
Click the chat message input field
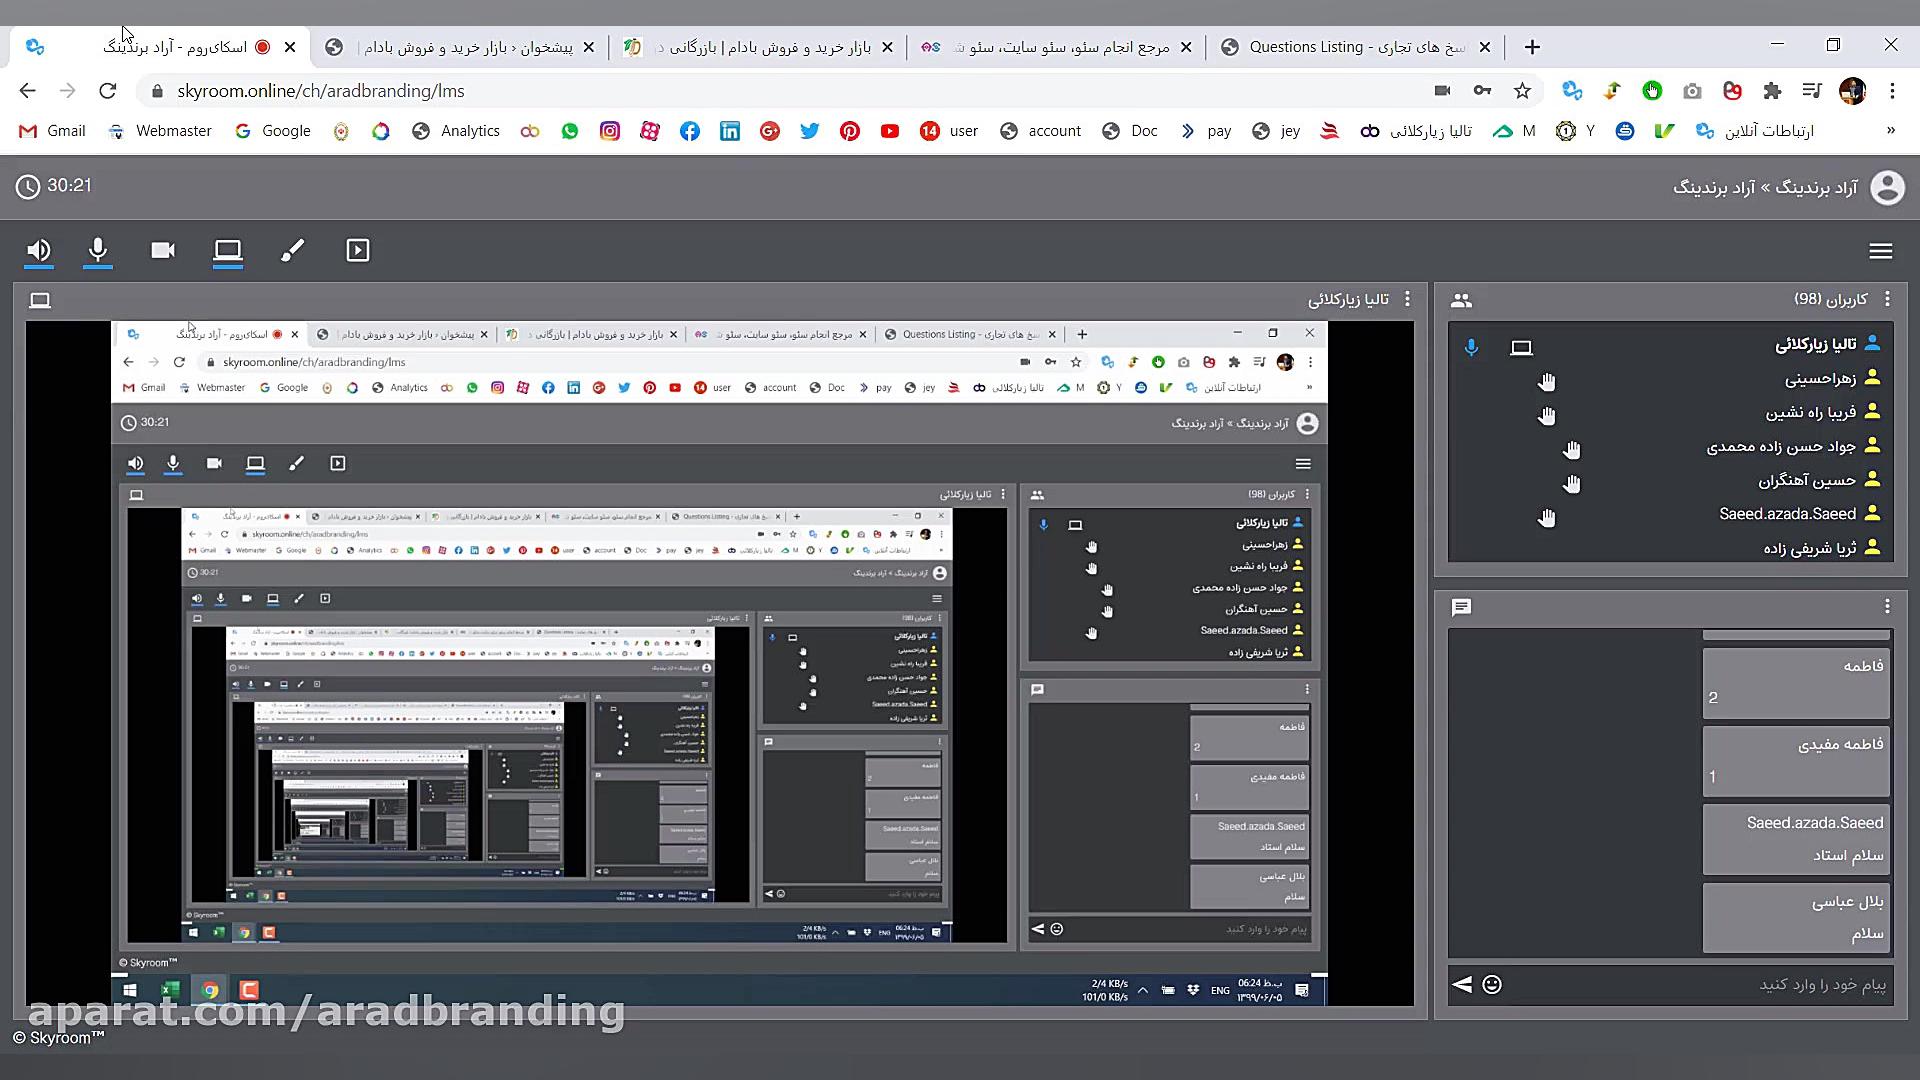1700,985
